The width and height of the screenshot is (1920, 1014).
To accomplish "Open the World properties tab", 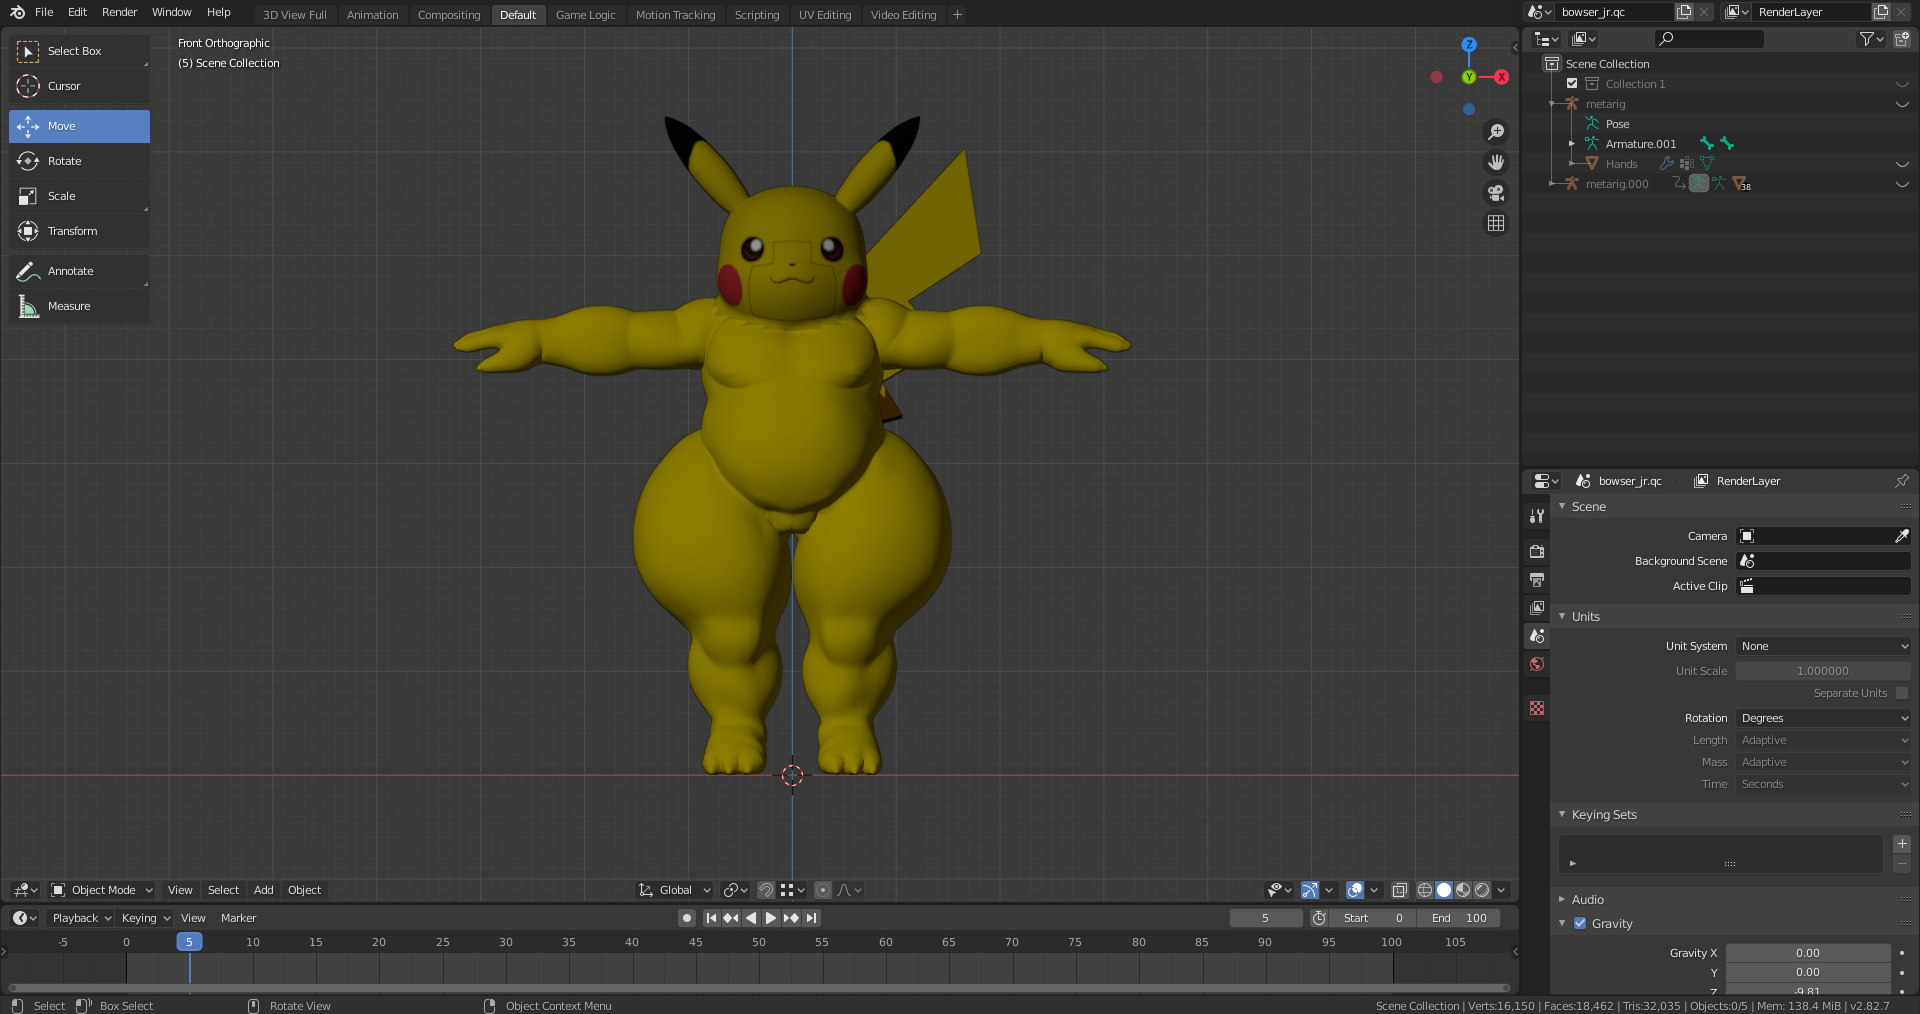I will [1537, 664].
